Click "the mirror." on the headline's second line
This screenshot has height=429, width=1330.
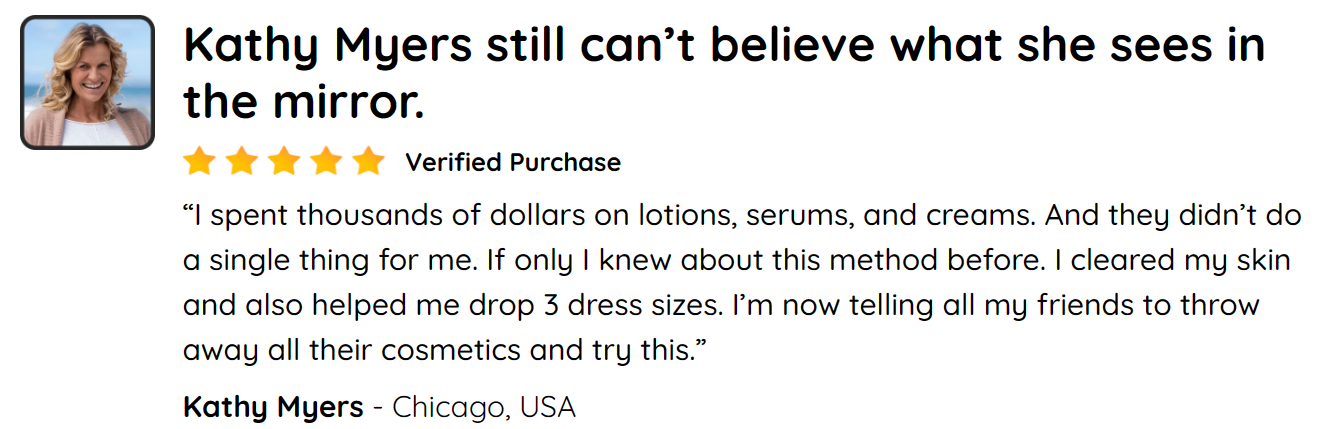click(x=304, y=101)
